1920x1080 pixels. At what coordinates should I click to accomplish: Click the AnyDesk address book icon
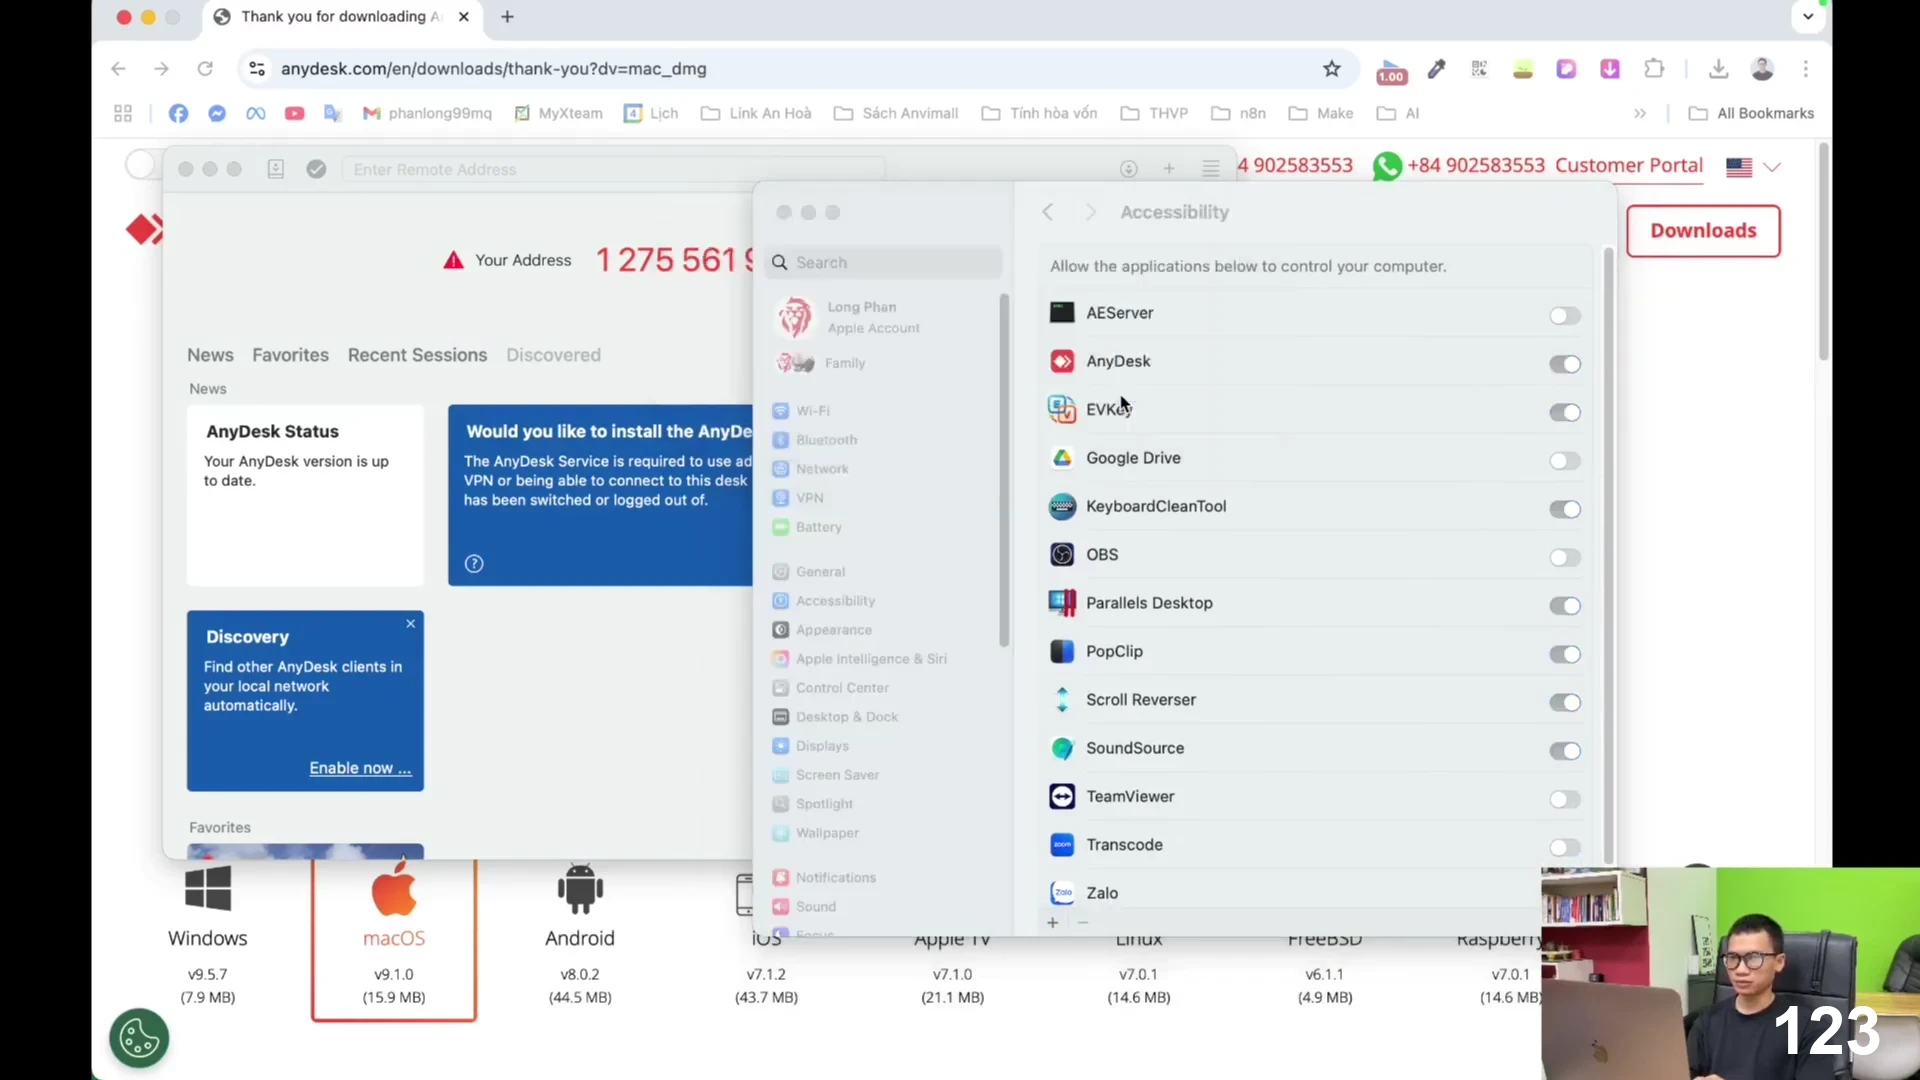coord(276,169)
